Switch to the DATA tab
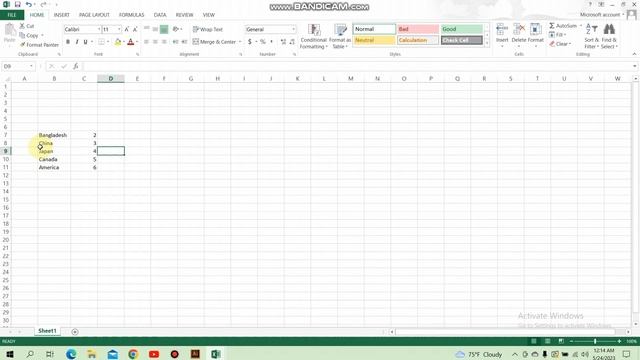 click(x=160, y=15)
